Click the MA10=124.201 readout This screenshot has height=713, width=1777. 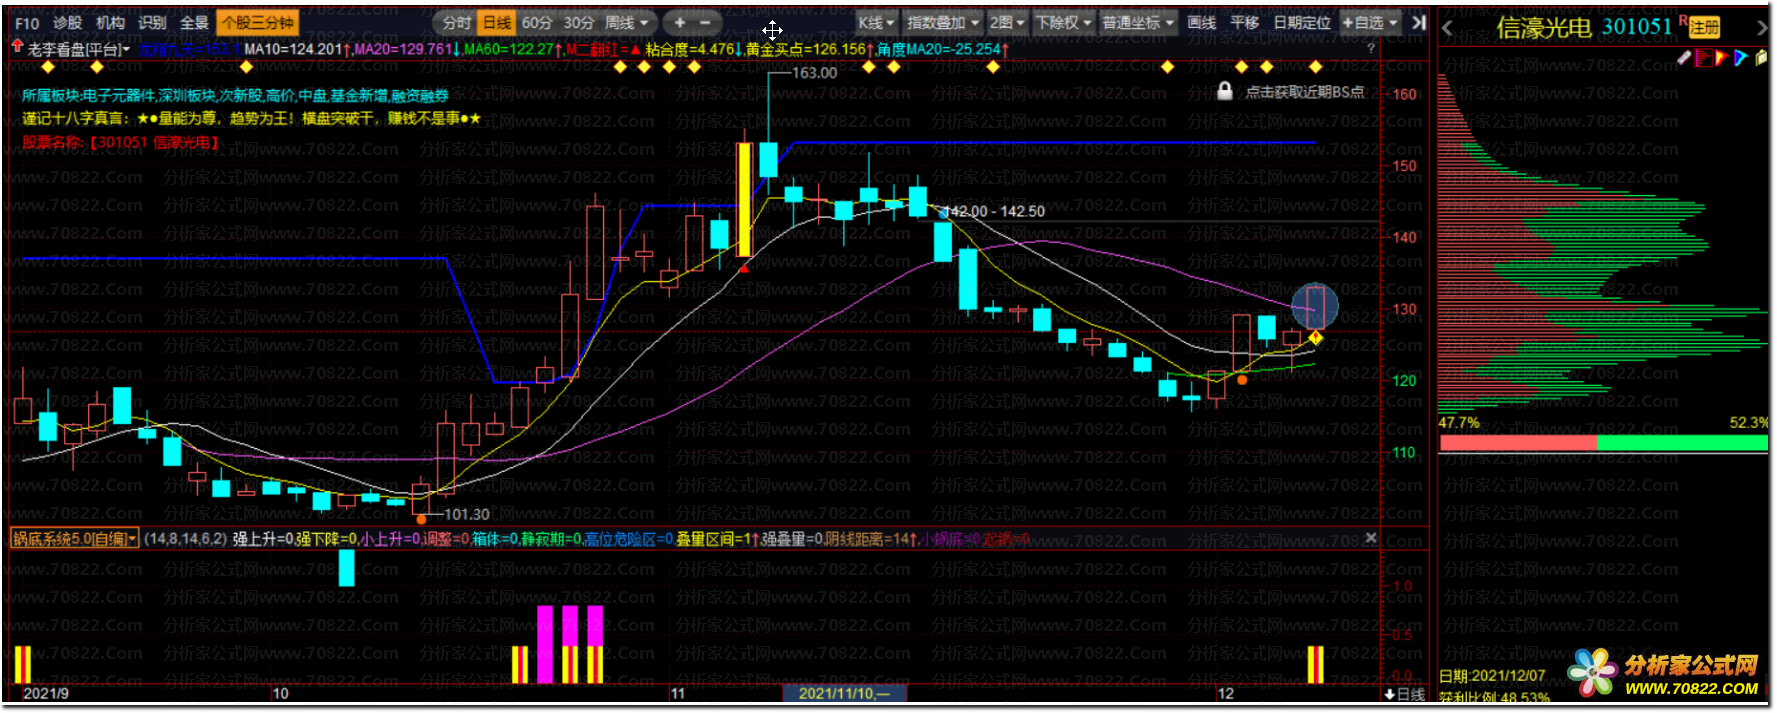(x=296, y=49)
